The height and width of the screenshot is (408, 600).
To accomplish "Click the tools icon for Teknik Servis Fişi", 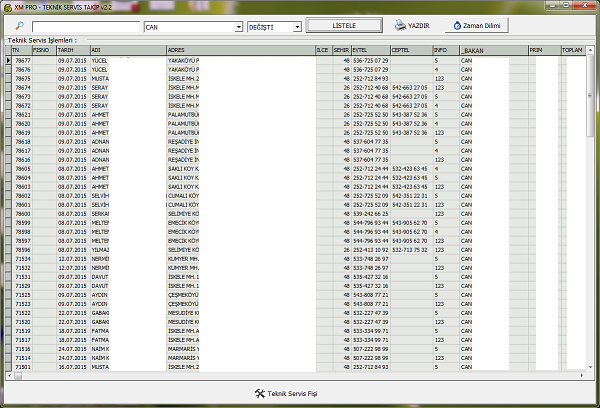I will (x=260, y=392).
